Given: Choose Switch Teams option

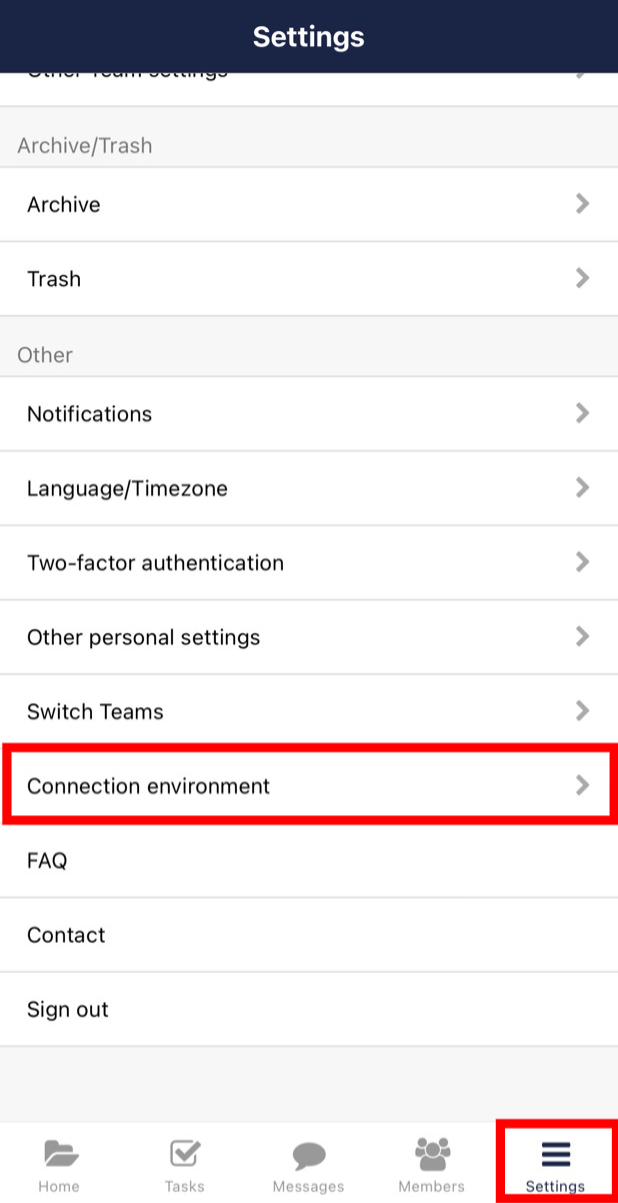Looking at the screenshot, I should tap(309, 711).
